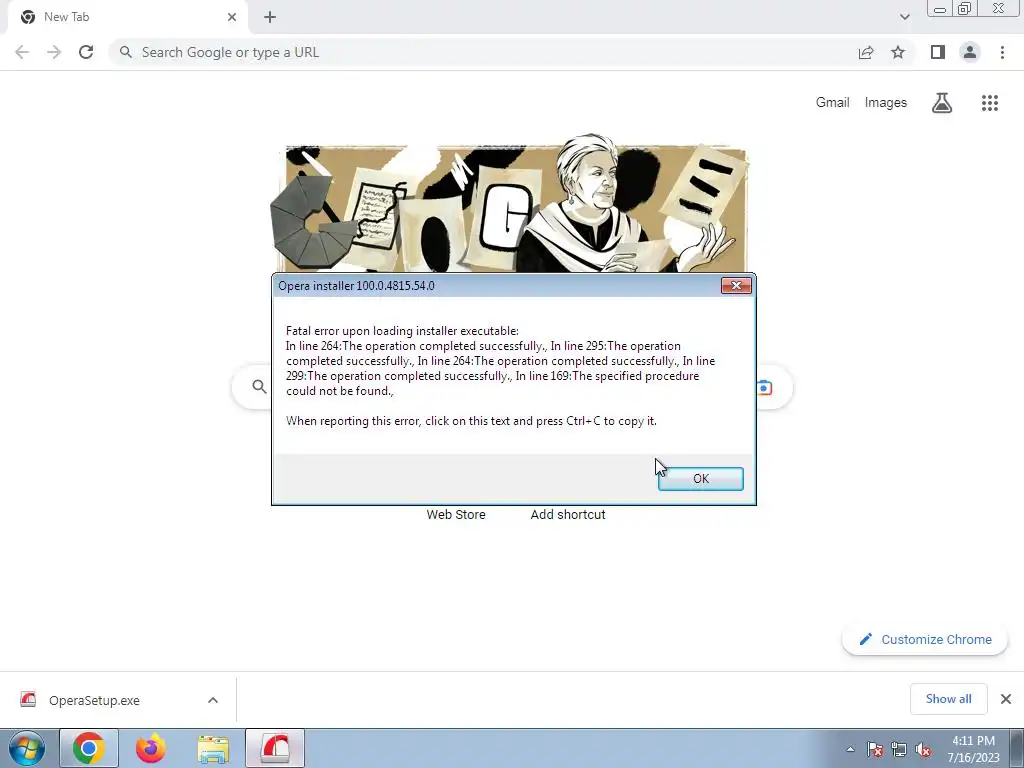Close the Opera installer error dialog
1024x768 pixels.
736,285
